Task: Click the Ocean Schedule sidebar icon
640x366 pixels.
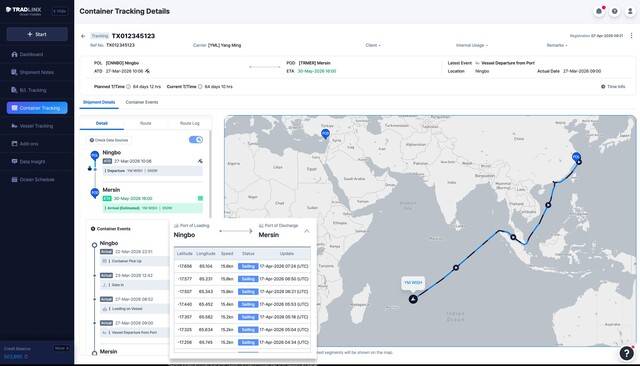Action: tap(14, 180)
